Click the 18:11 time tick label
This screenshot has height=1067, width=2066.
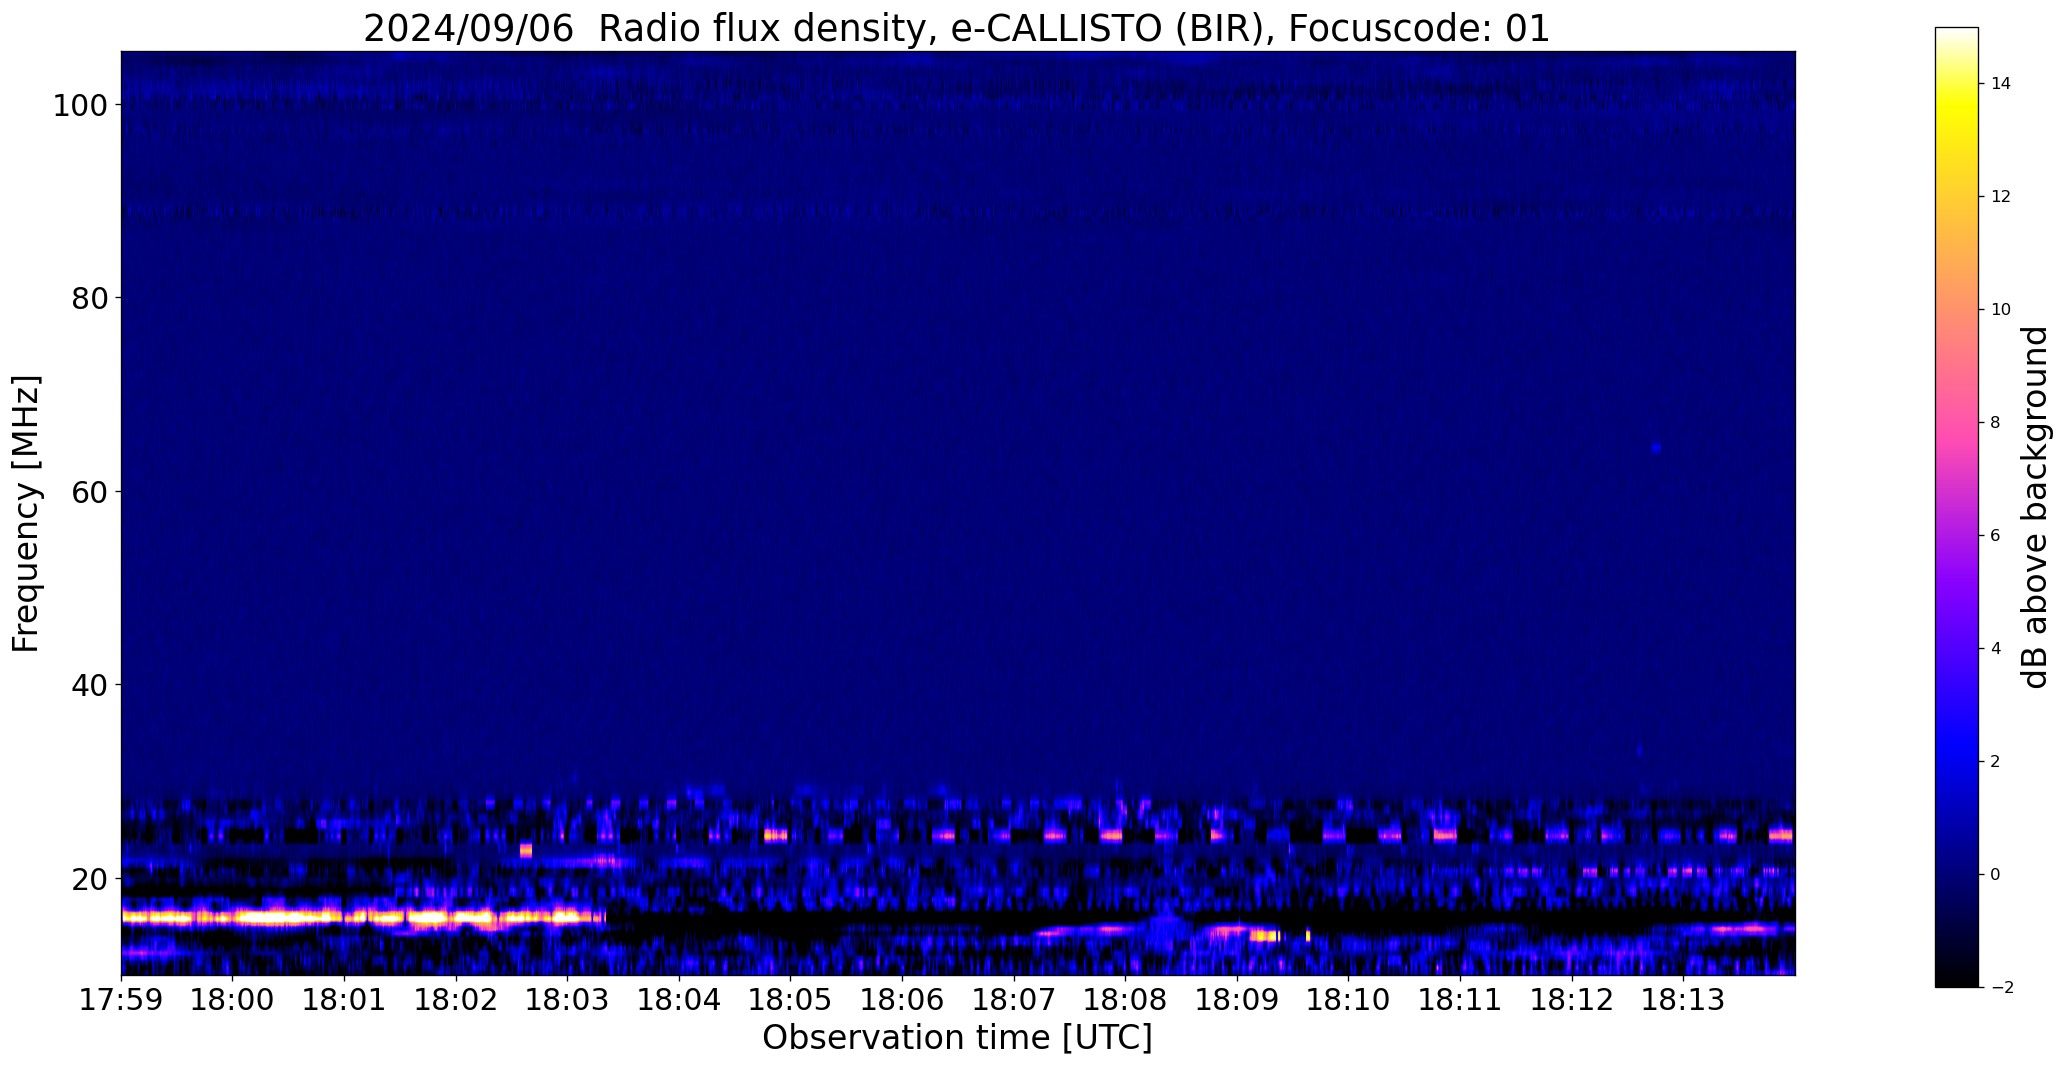click(1460, 1000)
